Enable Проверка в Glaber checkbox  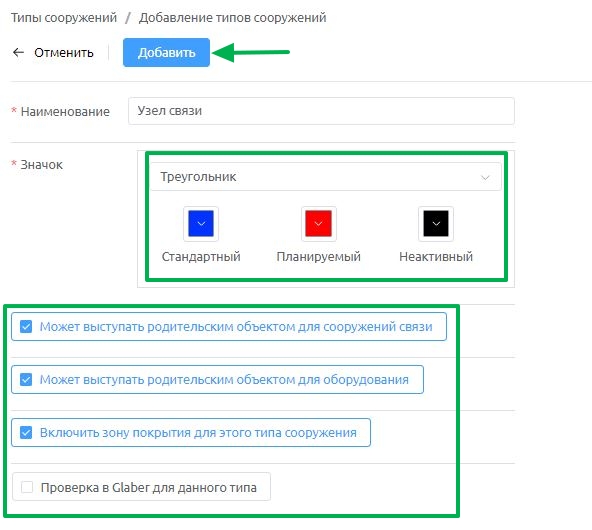[x=27, y=487]
